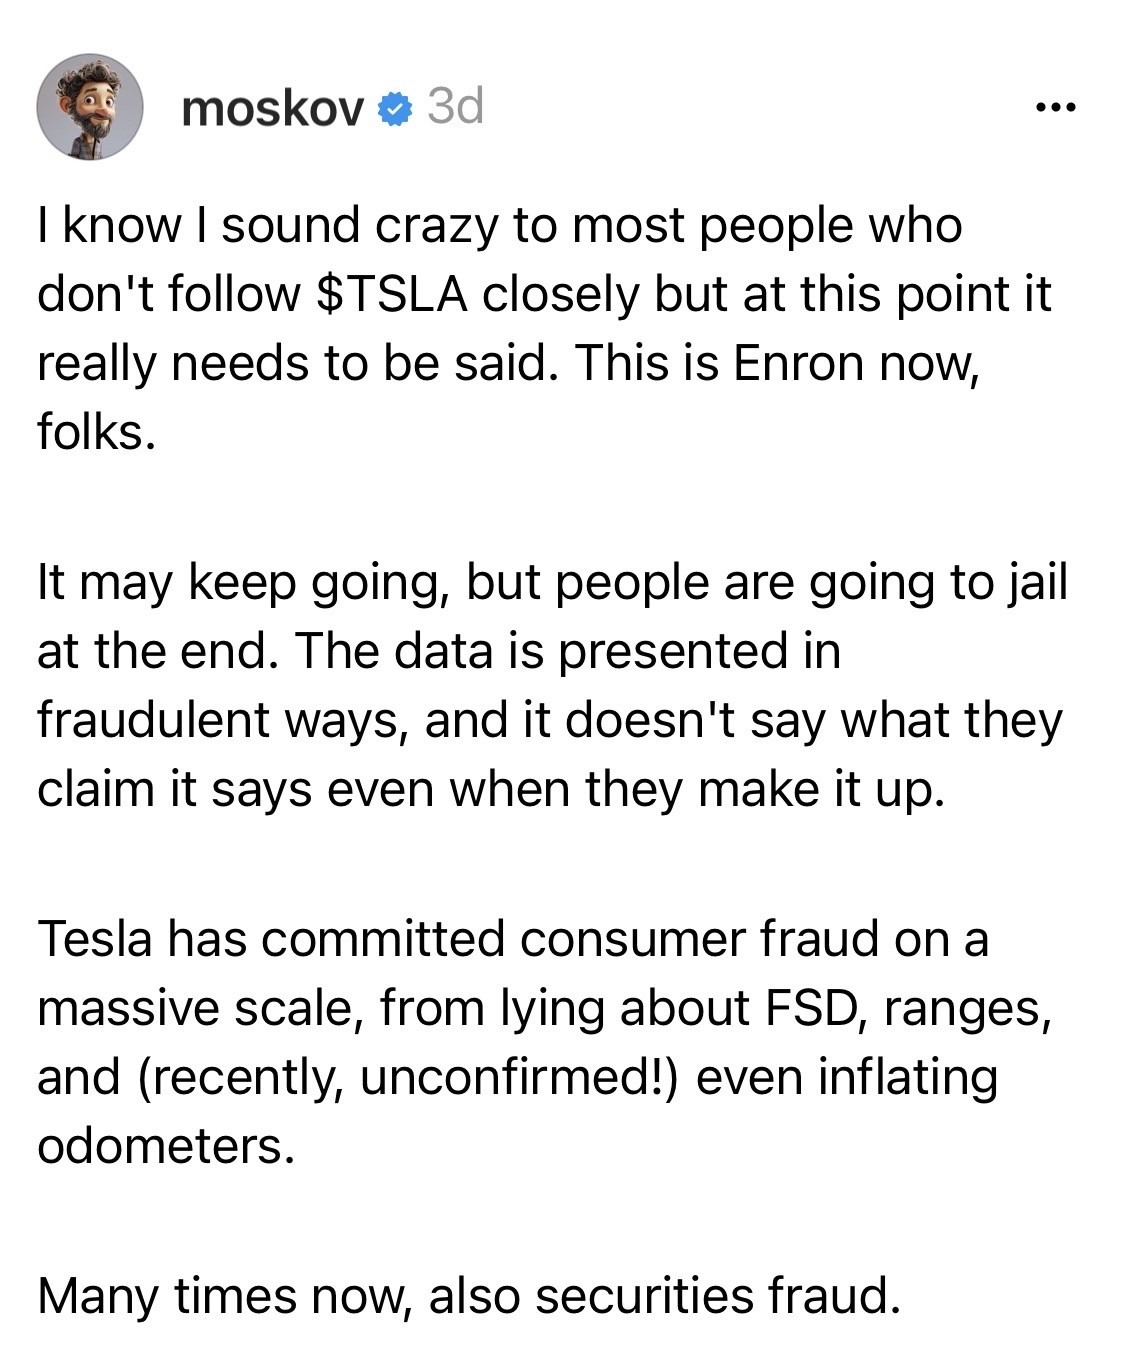Image resolution: width=1125 pixels, height=1348 pixels.
Task: Click the first paragraph starting 'I know I sound'
Action: (544, 328)
